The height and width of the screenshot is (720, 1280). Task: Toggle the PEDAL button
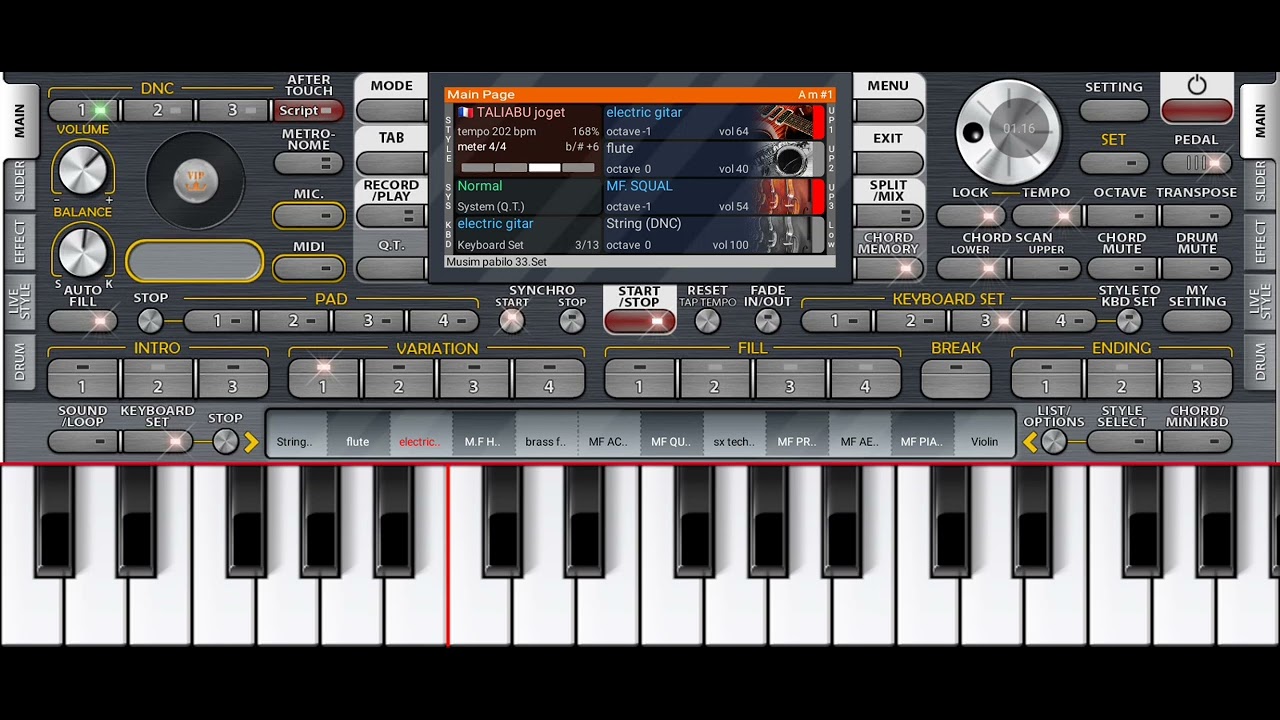[x=1197, y=162]
